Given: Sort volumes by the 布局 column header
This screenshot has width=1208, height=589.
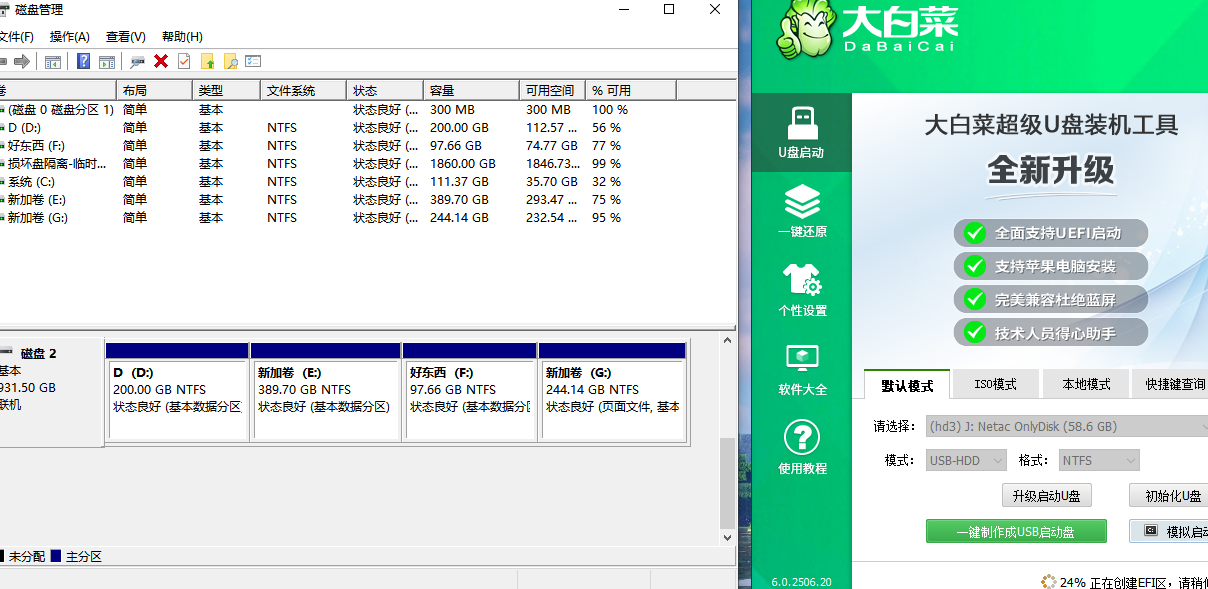Looking at the screenshot, I should tap(154, 90).
